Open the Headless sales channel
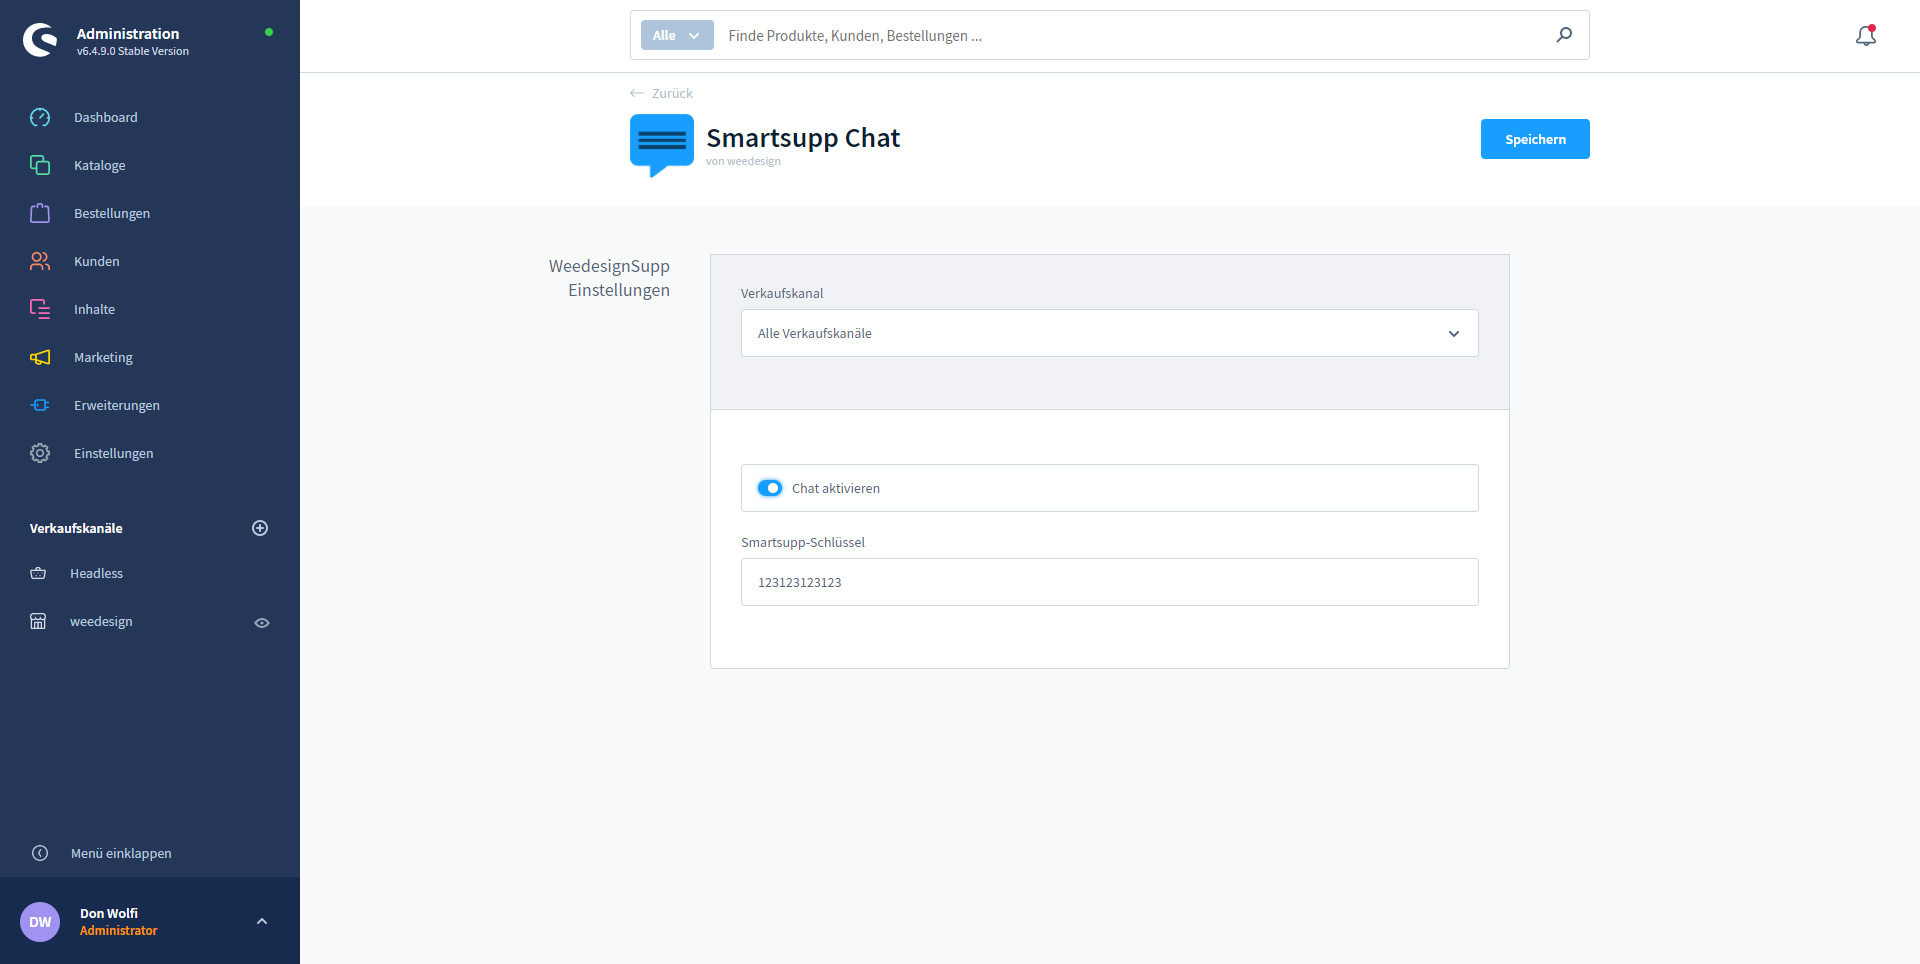Viewport: 1920px width, 964px height. [96, 573]
